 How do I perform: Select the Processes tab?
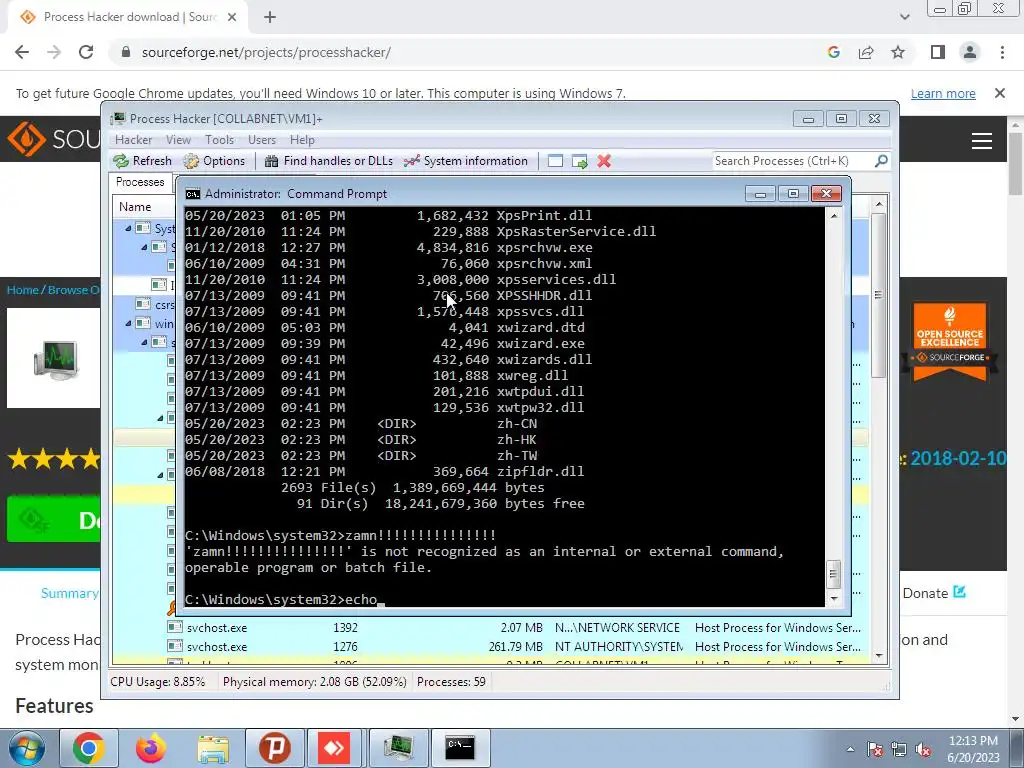pyautogui.click(x=140, y=182)
